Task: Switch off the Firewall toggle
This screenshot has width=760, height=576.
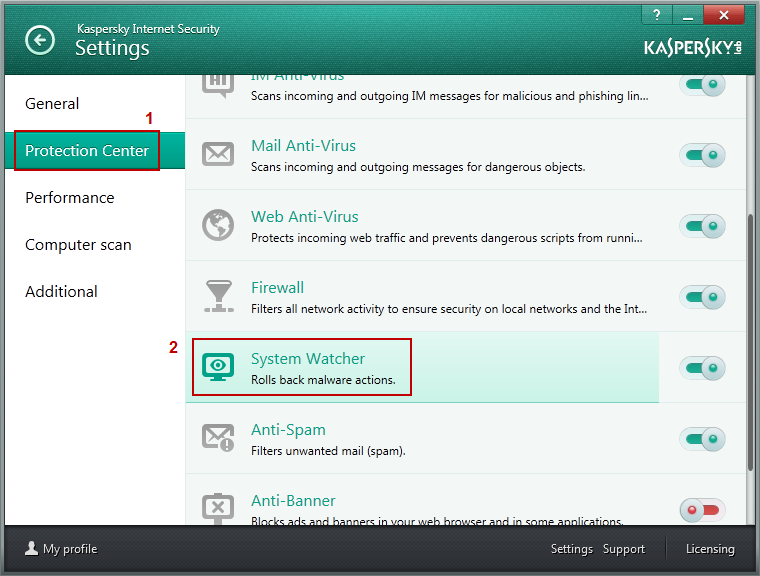Action: tap(702, 297)
